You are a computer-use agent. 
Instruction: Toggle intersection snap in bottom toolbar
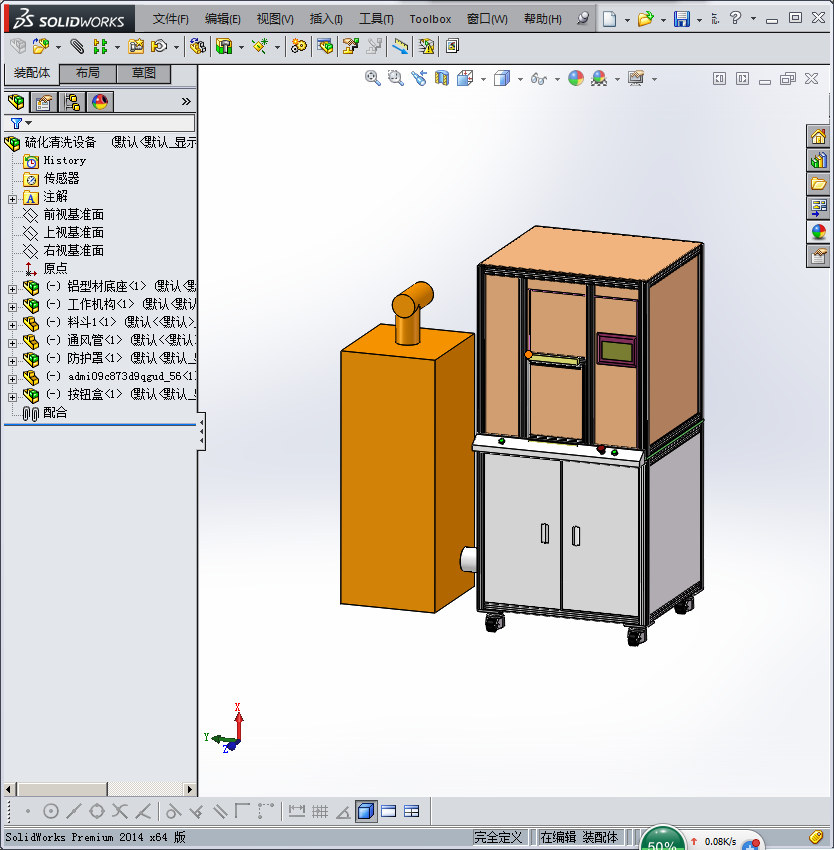(120, 812)
